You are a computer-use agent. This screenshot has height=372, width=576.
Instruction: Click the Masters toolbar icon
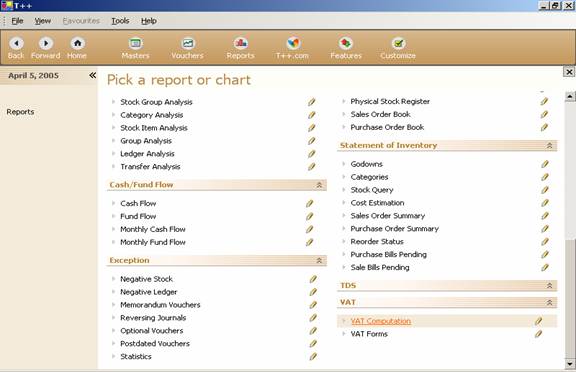pos(136,43)
